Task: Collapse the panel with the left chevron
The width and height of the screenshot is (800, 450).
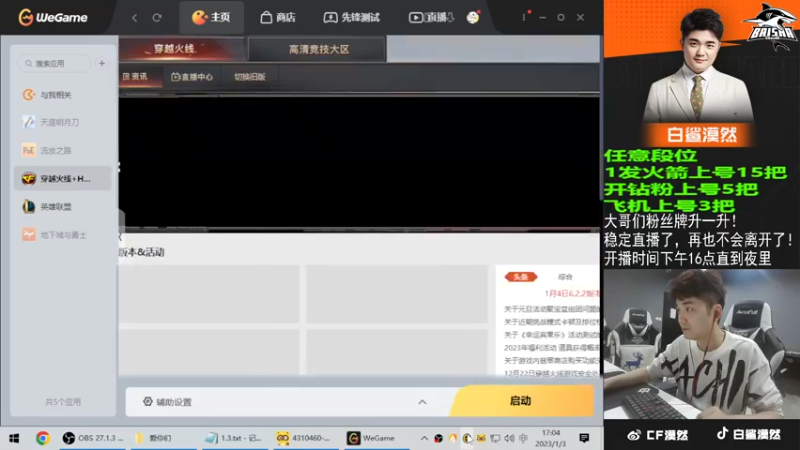Action: click(120, 237)
